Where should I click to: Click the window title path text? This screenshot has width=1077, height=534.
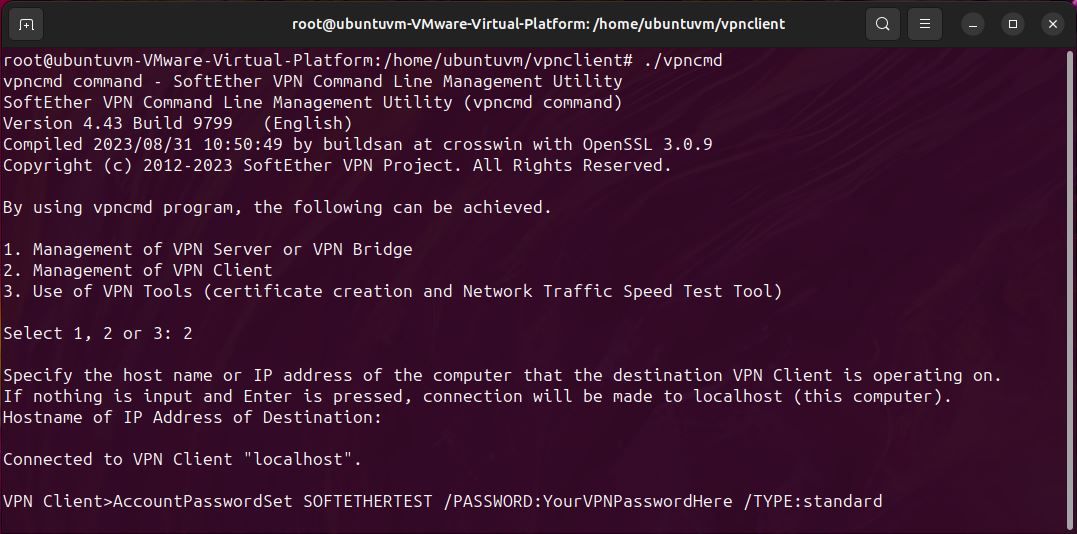tap(537, 24)
